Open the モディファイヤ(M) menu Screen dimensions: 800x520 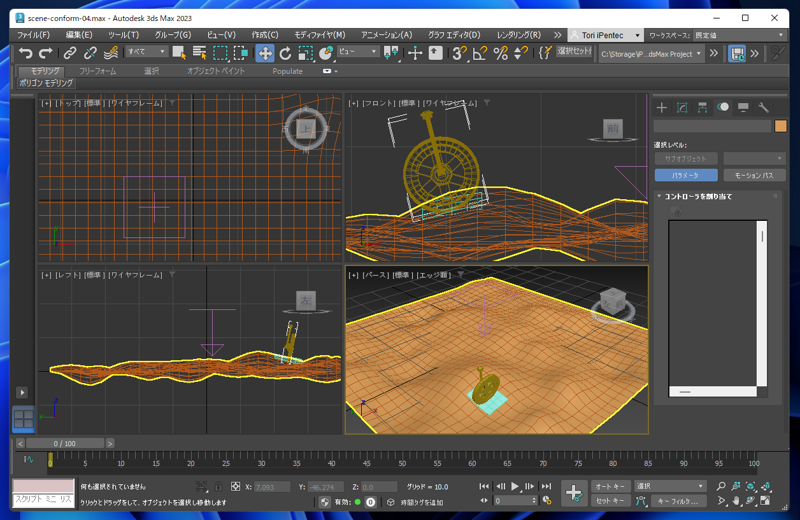pos(319,35)
